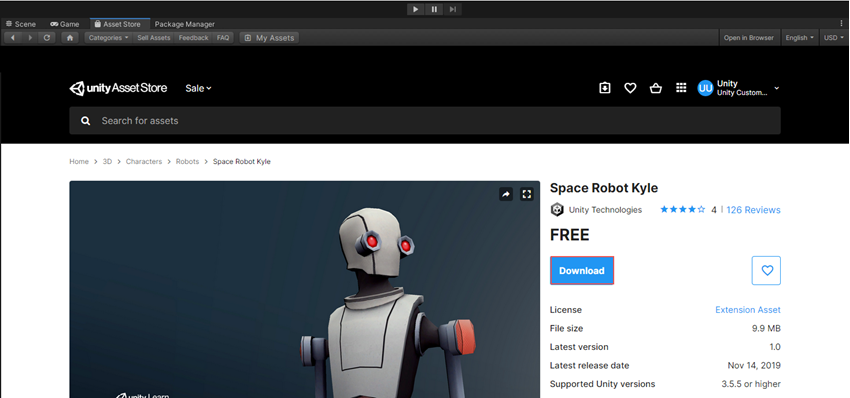
Task: Click the Space Robot Kyle title
Action: (604, 188)
